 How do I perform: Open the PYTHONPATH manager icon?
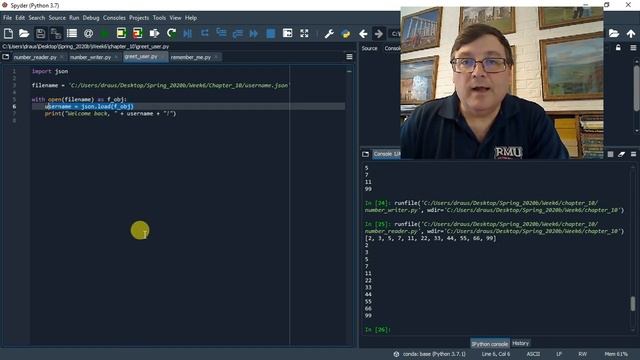click(346, 33)
